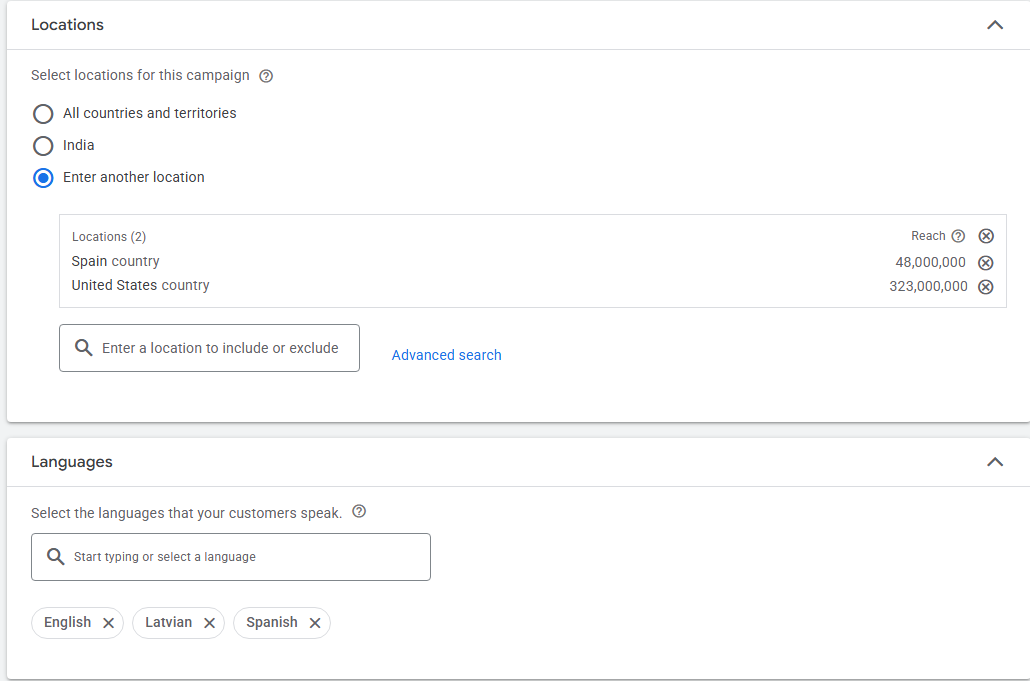Select the Spain country row

pos(115,261)
